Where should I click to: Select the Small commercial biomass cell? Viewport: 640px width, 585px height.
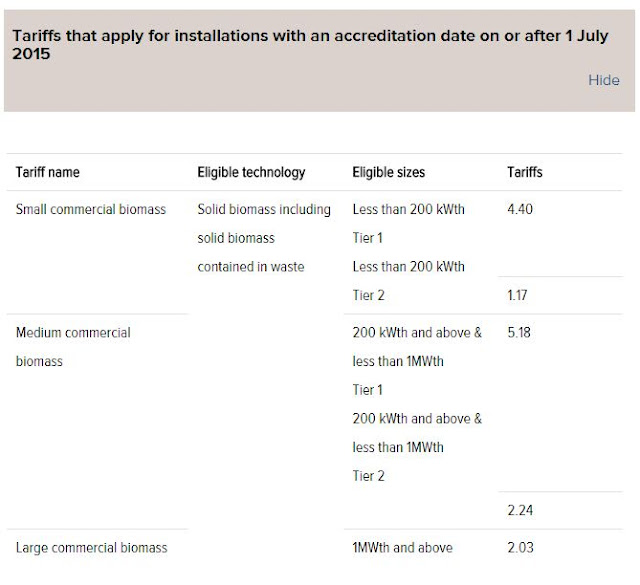tap(91, 209)
